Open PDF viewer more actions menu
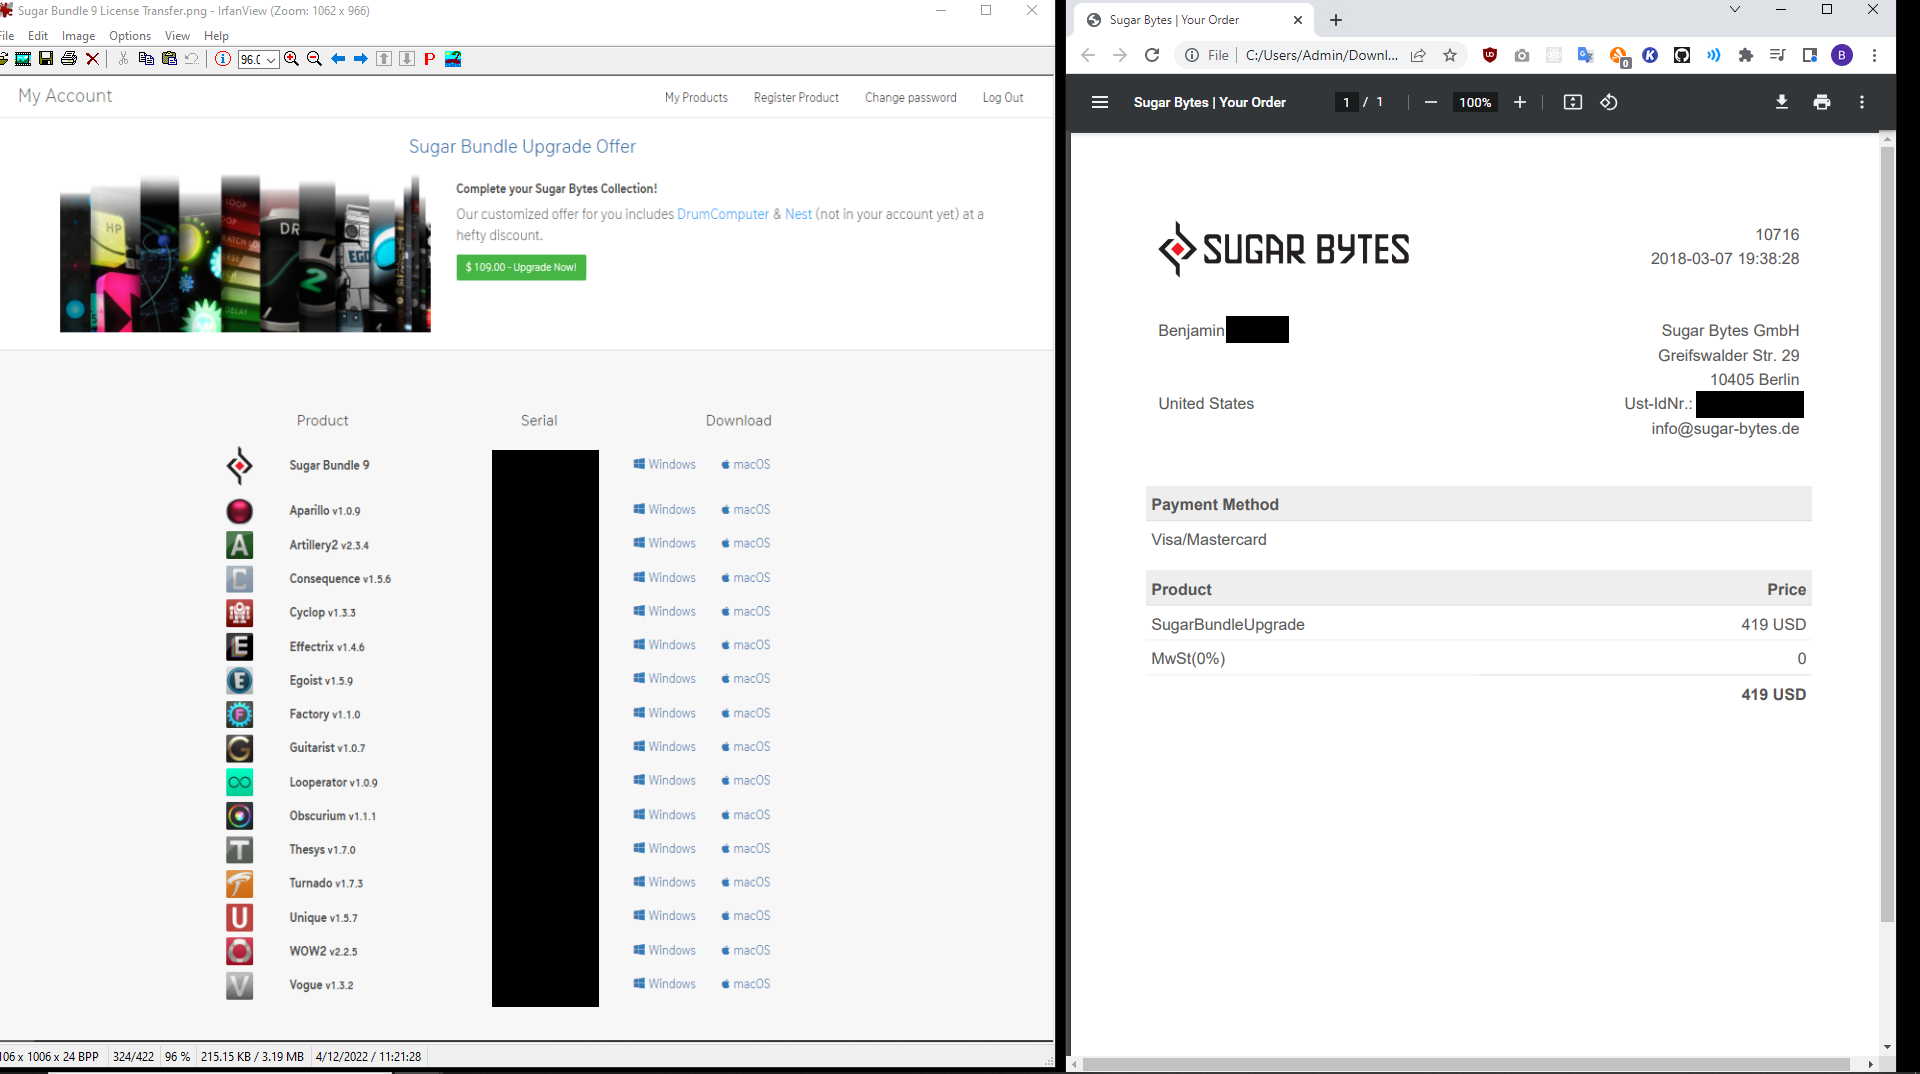Screen dimensions: 1920x1074 (x=1862, y=102)
